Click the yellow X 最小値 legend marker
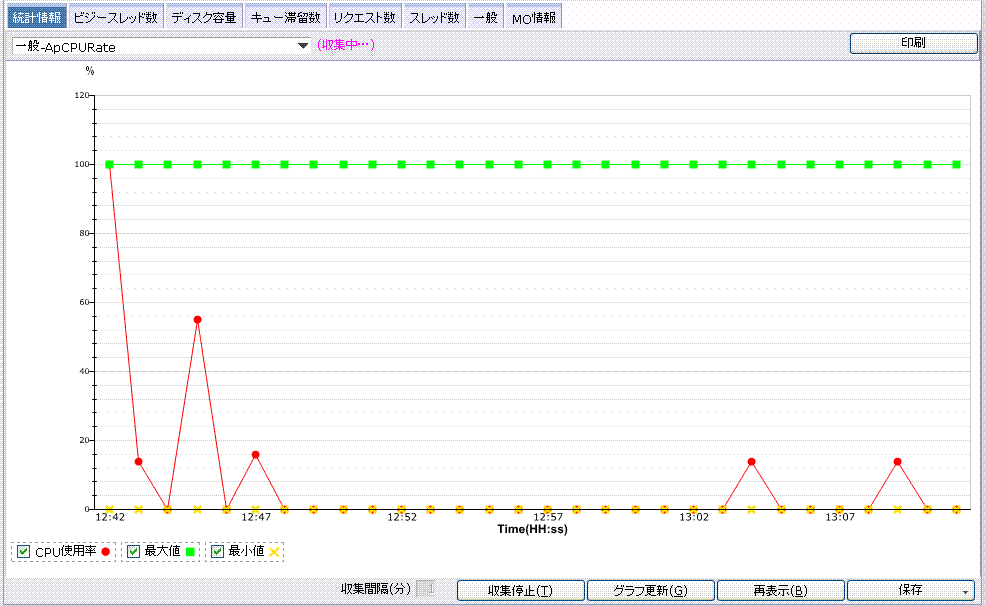985x606 pixels. tap(274, 552)
